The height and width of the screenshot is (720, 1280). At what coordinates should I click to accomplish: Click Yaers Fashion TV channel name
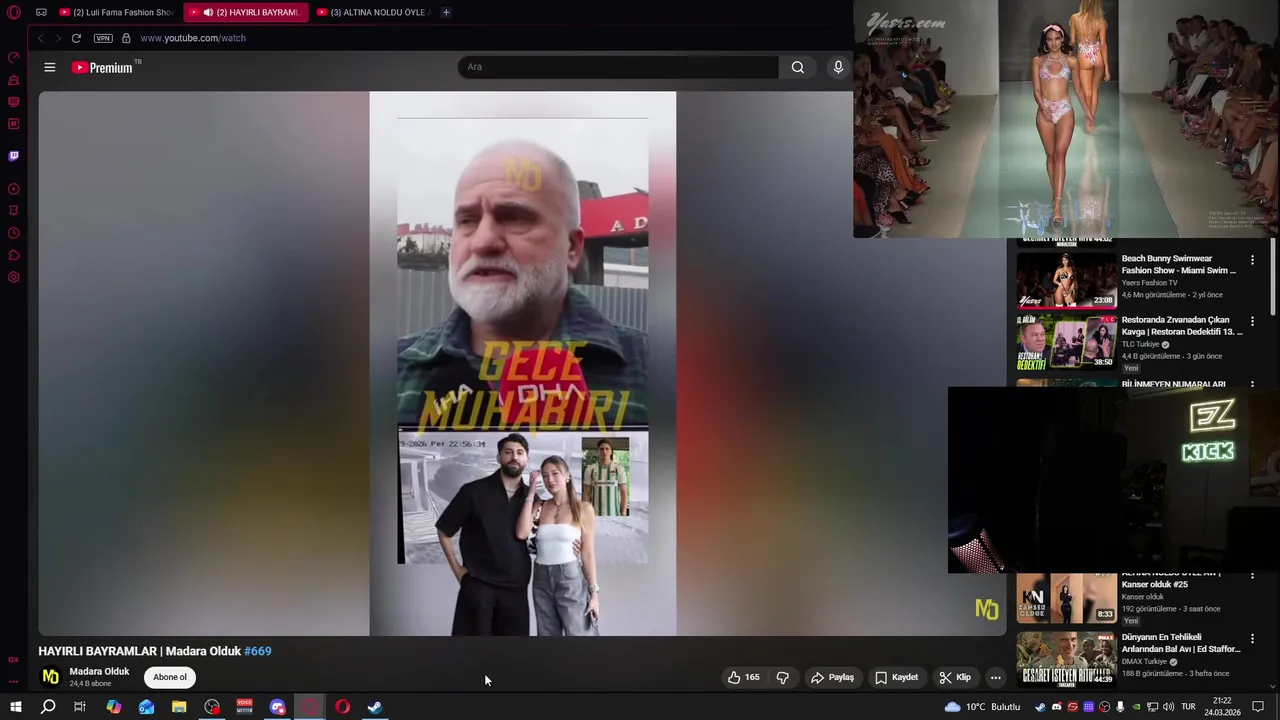point(1149,283)
